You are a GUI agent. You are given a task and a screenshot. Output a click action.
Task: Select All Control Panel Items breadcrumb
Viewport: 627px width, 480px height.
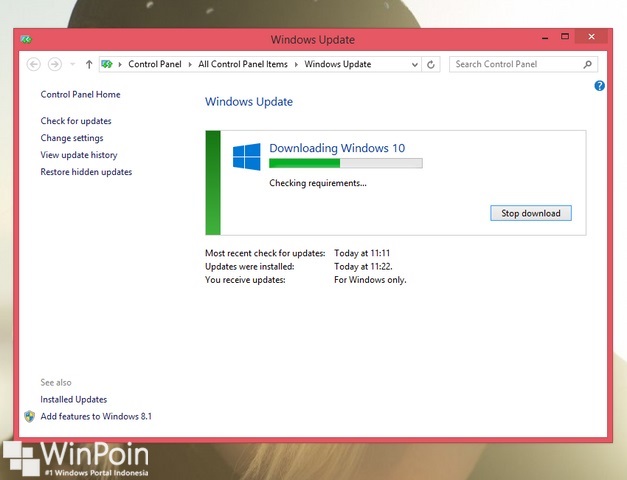pyautogui.click(x=243, y=64)
